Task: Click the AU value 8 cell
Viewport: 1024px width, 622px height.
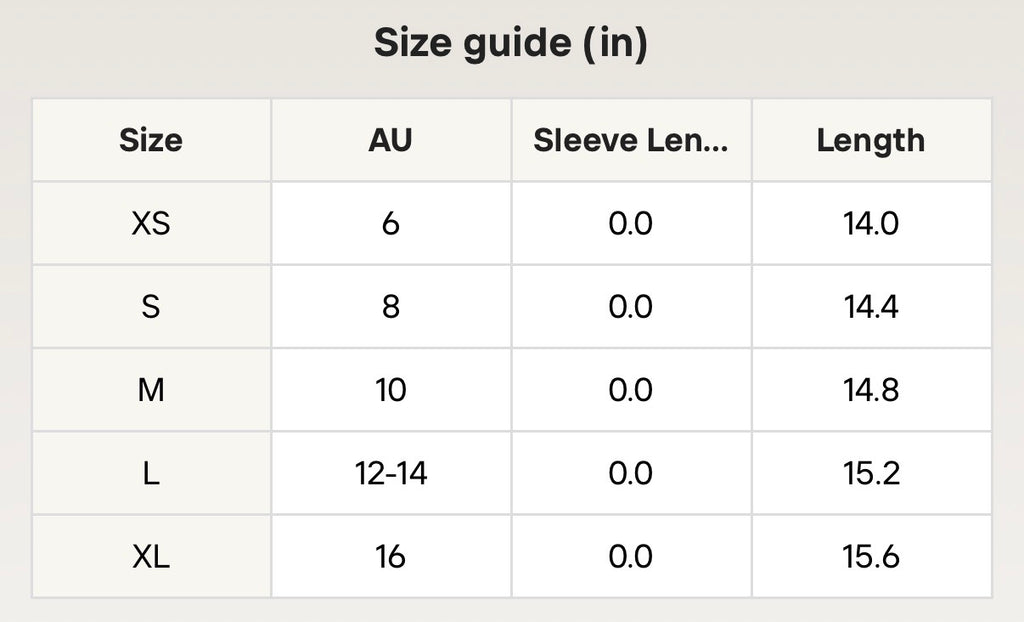Action: pyautogui.click(x=391, y=306)
